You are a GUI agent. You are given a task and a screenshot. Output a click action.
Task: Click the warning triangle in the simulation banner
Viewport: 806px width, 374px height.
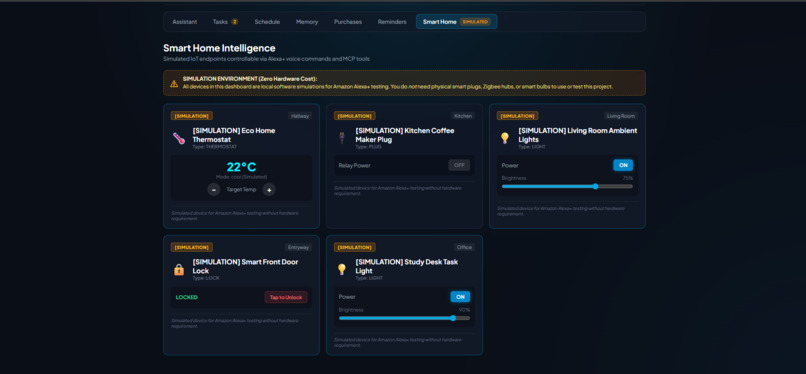[x=174, y=83]
